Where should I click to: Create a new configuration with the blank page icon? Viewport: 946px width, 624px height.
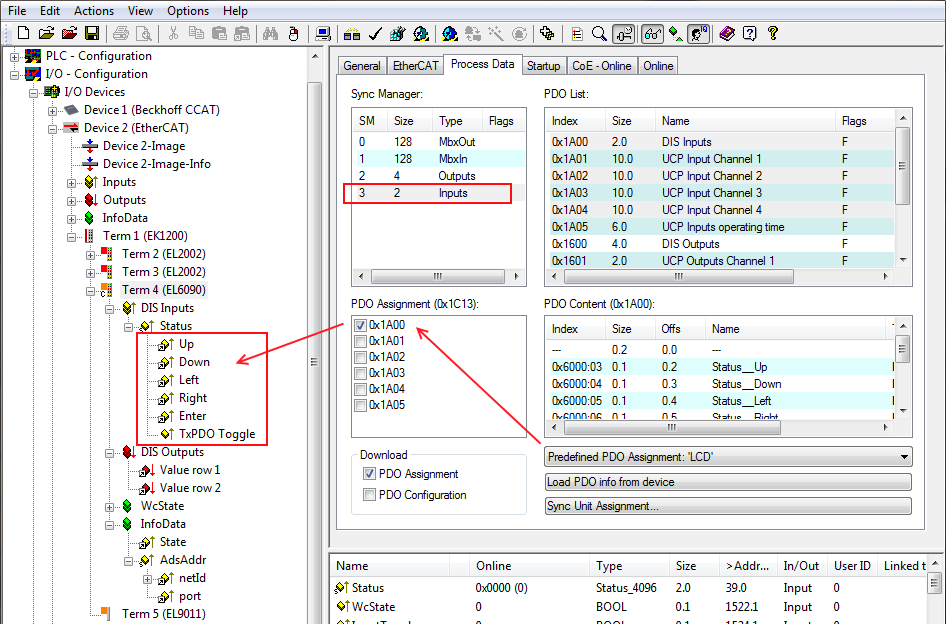coord(24,33)
